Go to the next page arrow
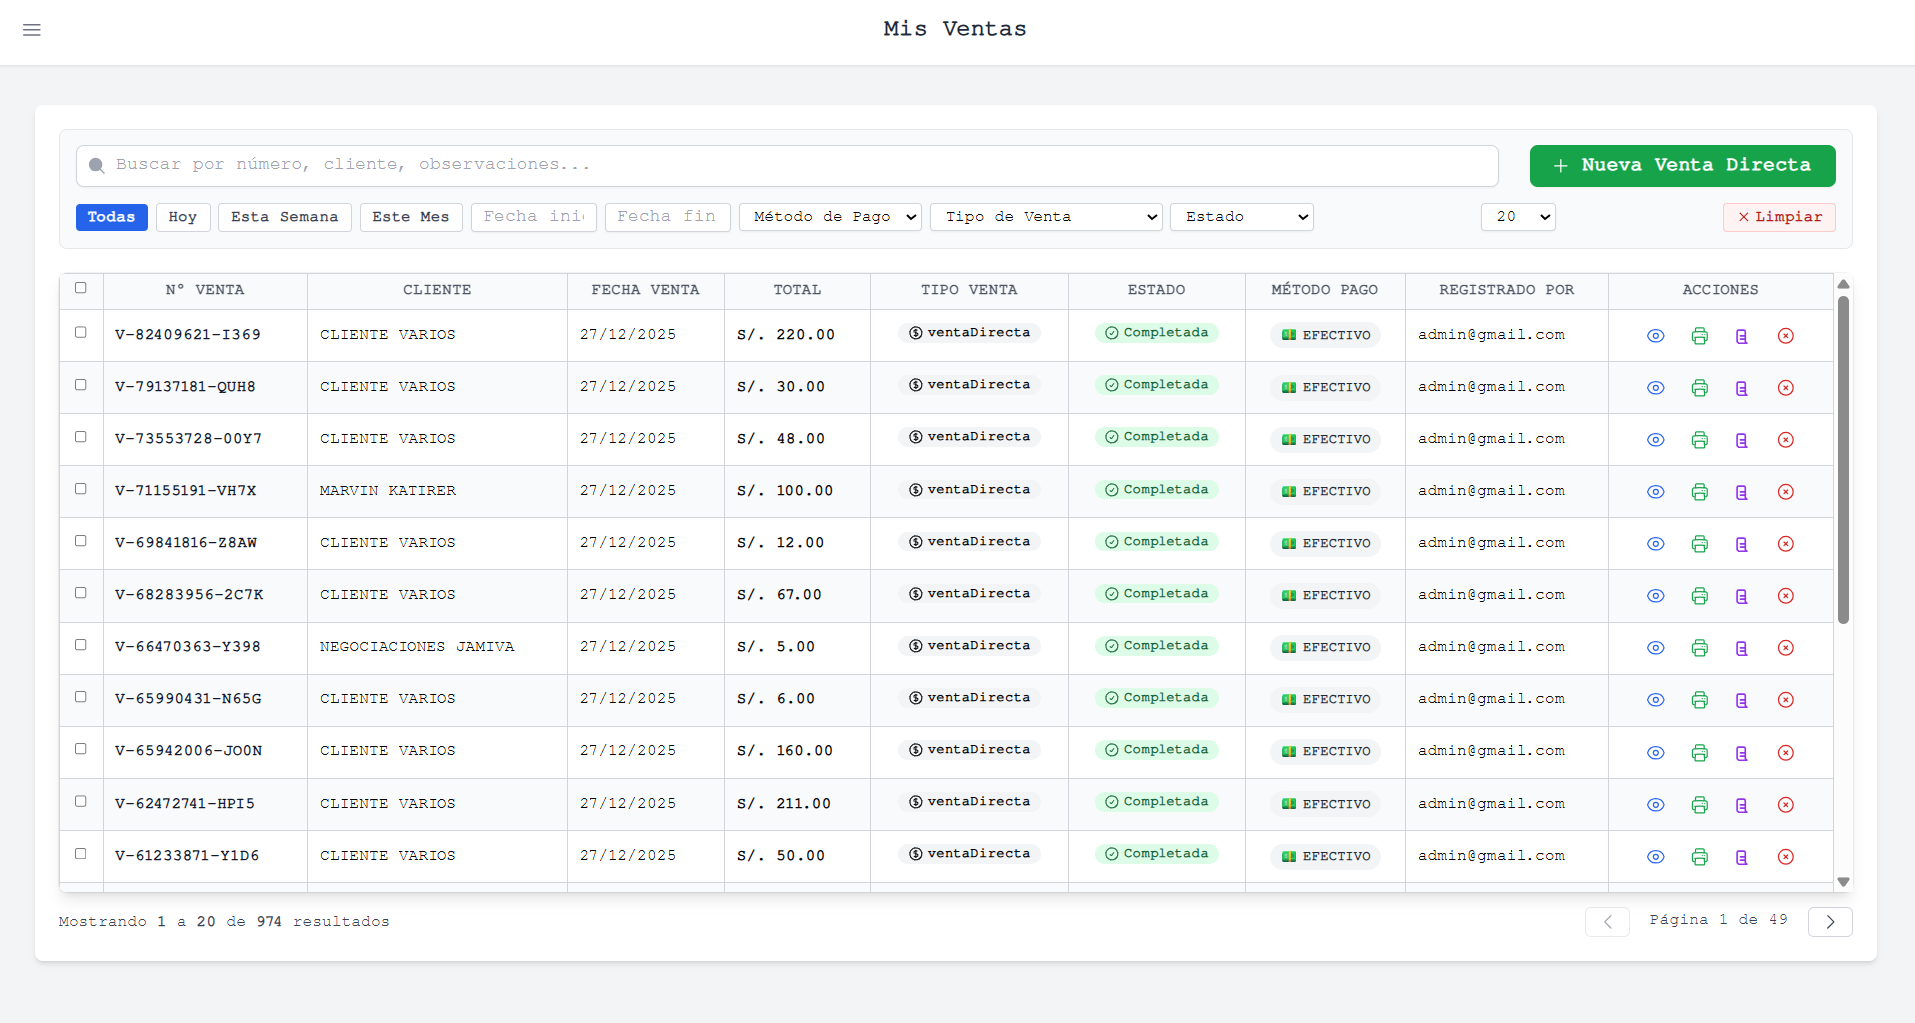 coord(1830,922)
